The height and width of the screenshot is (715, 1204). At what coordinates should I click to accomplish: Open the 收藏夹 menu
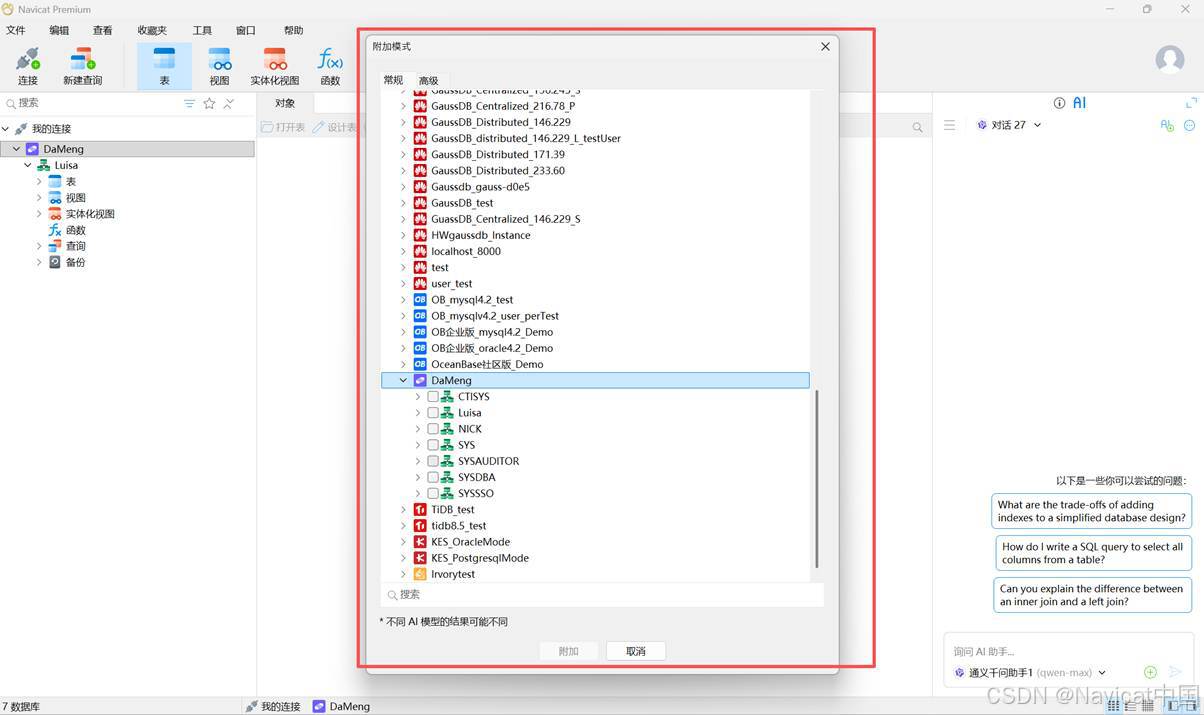tap(152, 31)
